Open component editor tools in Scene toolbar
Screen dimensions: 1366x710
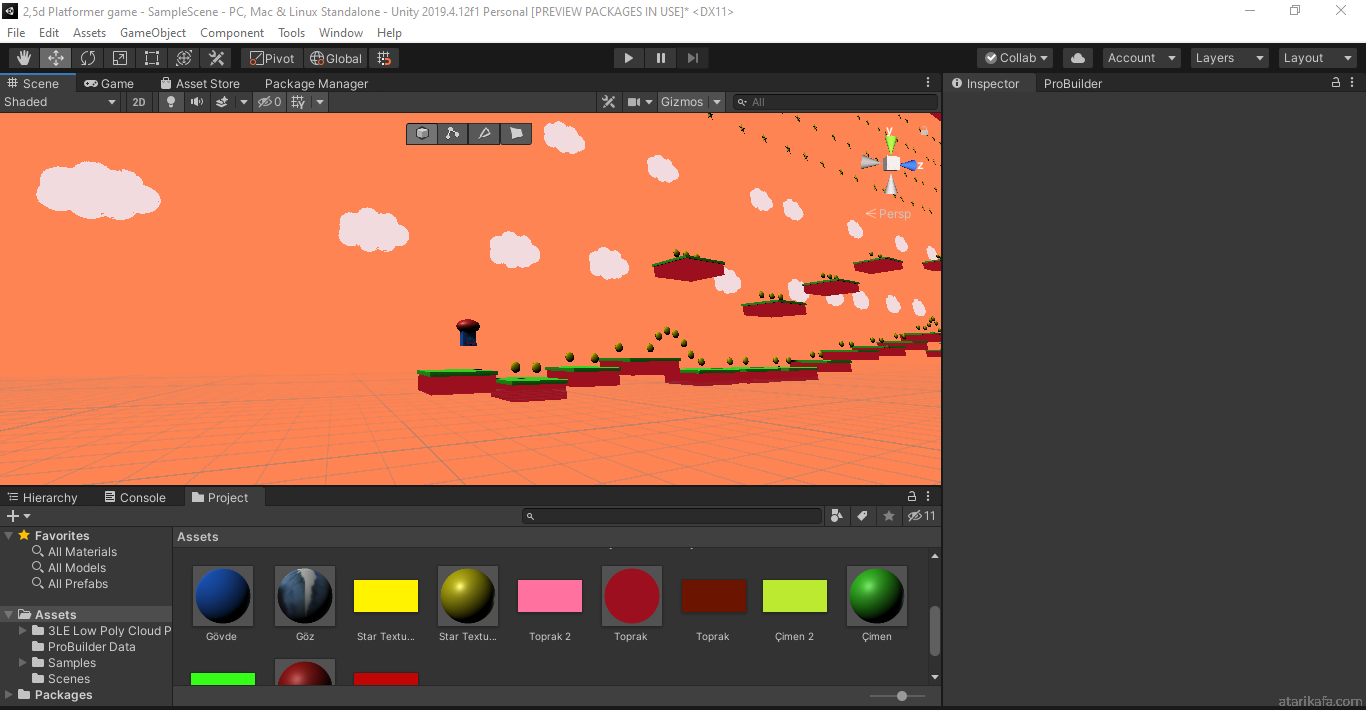pos(608,102)
